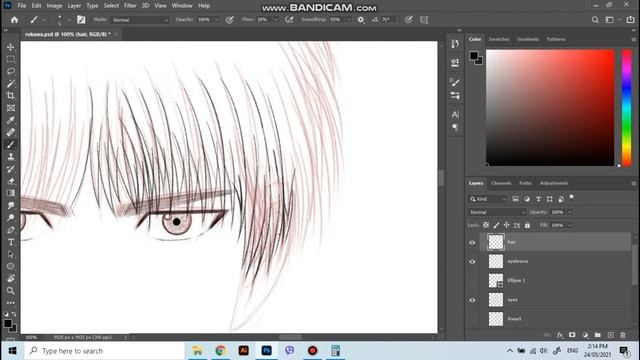Screen dimensions: 640x360
Task: Open layer blend mode dropdown
Action: [x=497, y=212]
